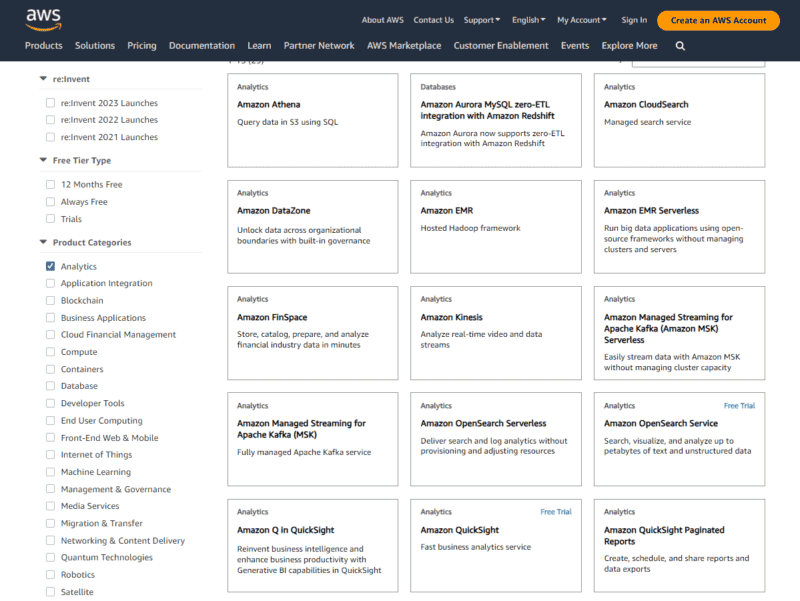Open the AWS Marketplace menu item
Screen dimensions: 800x601
[404, 45]
